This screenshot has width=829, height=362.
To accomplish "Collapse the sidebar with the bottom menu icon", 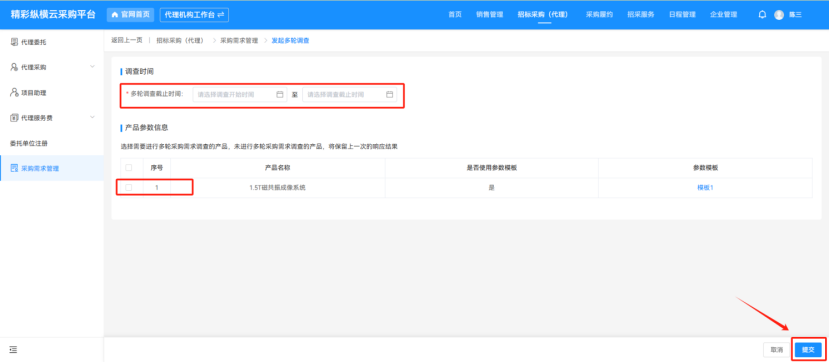I will point(13,349).
